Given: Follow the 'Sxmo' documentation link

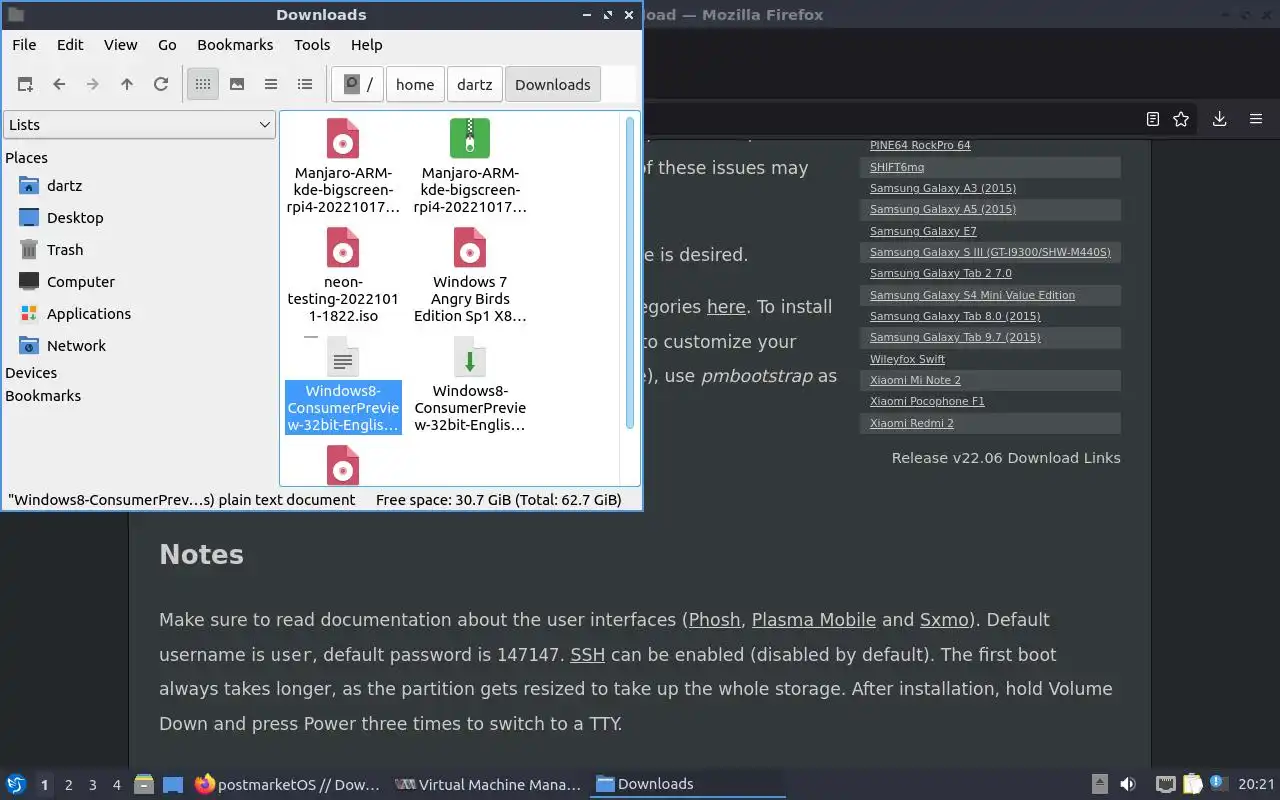Looking at the screenshot, I should 944,620.
